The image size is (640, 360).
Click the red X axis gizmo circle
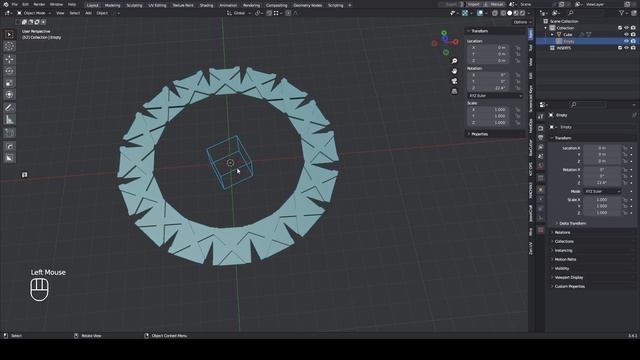tap(456, 42)
